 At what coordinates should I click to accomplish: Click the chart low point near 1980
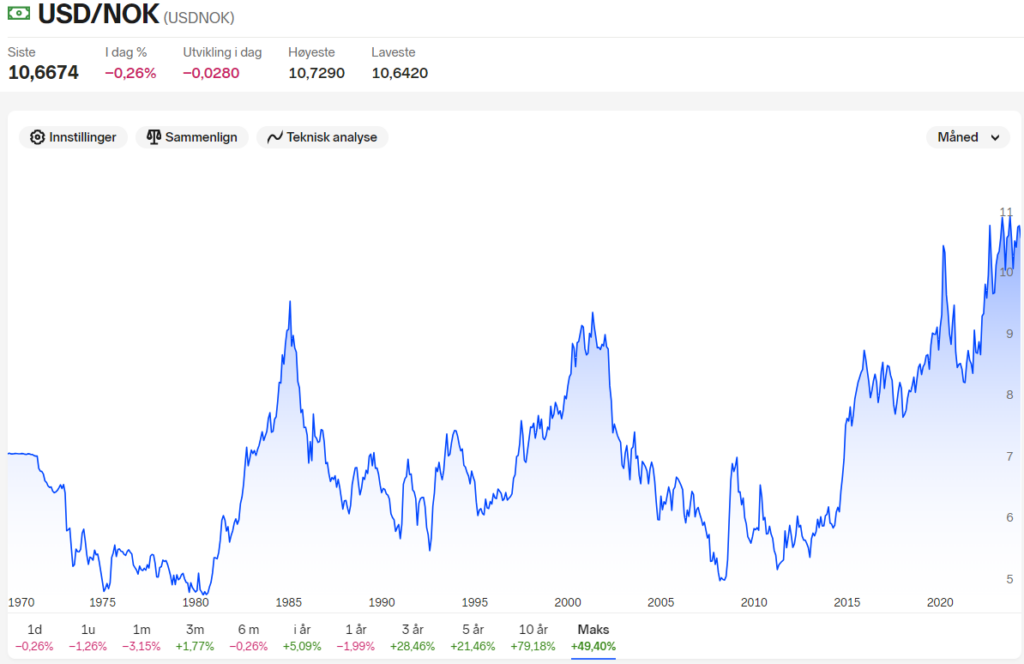pos(205,593)
